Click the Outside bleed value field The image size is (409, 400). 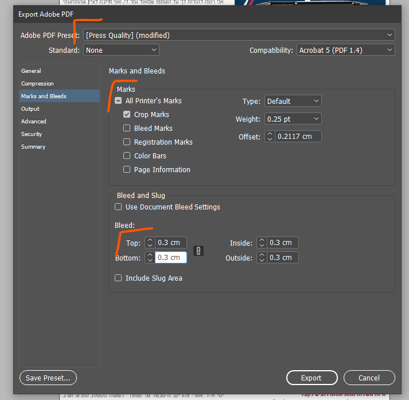pyautogui.click(x=282, y=257)
